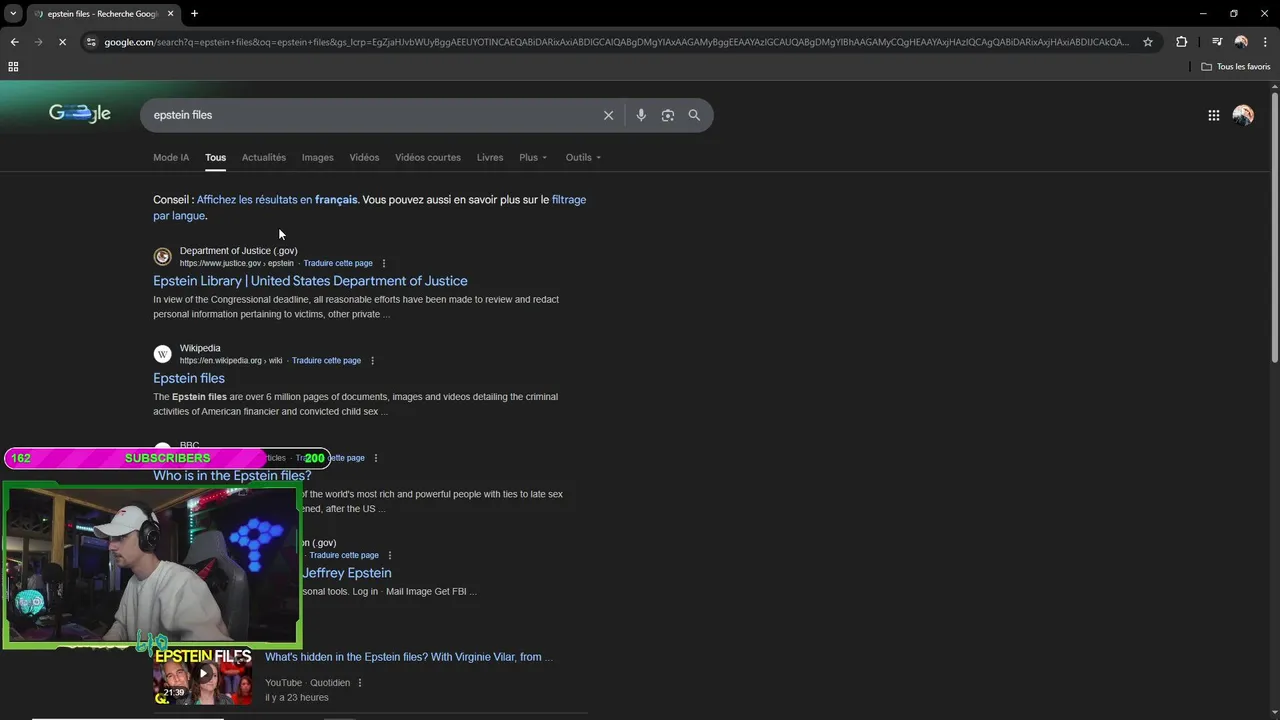Translate the Jeffrey Epstein .gov page
Image resolution: width=1280 pixels, height=720 pixels.
[x=344, y=555]
